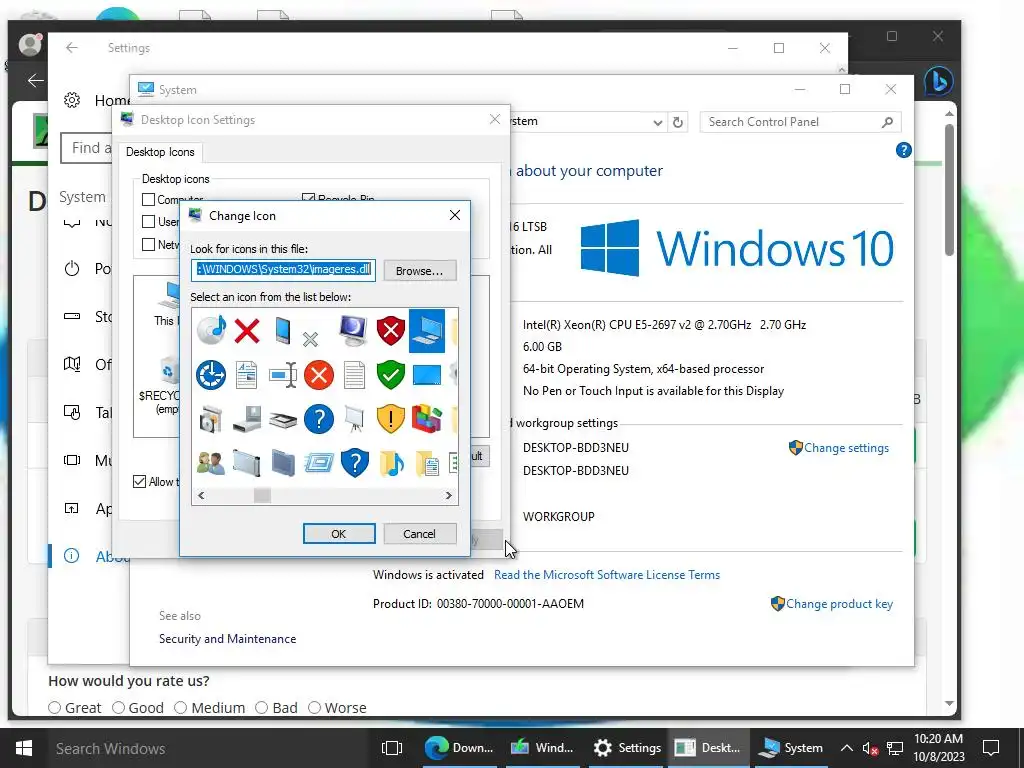Open the Desktop Icons tab
The height and width of the screenshot is (768, 1024).
(x=160, y=152)
